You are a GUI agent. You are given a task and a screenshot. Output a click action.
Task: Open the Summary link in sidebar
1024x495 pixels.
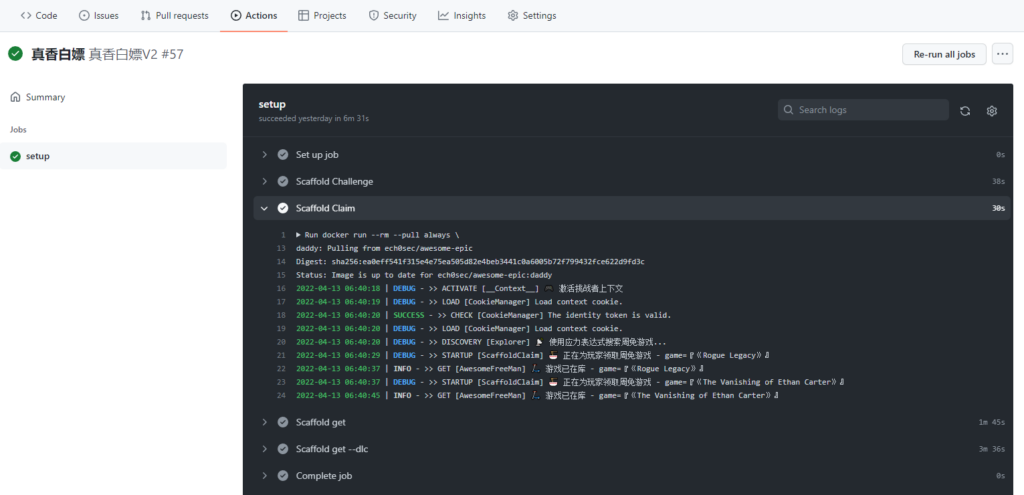point(45,97)
